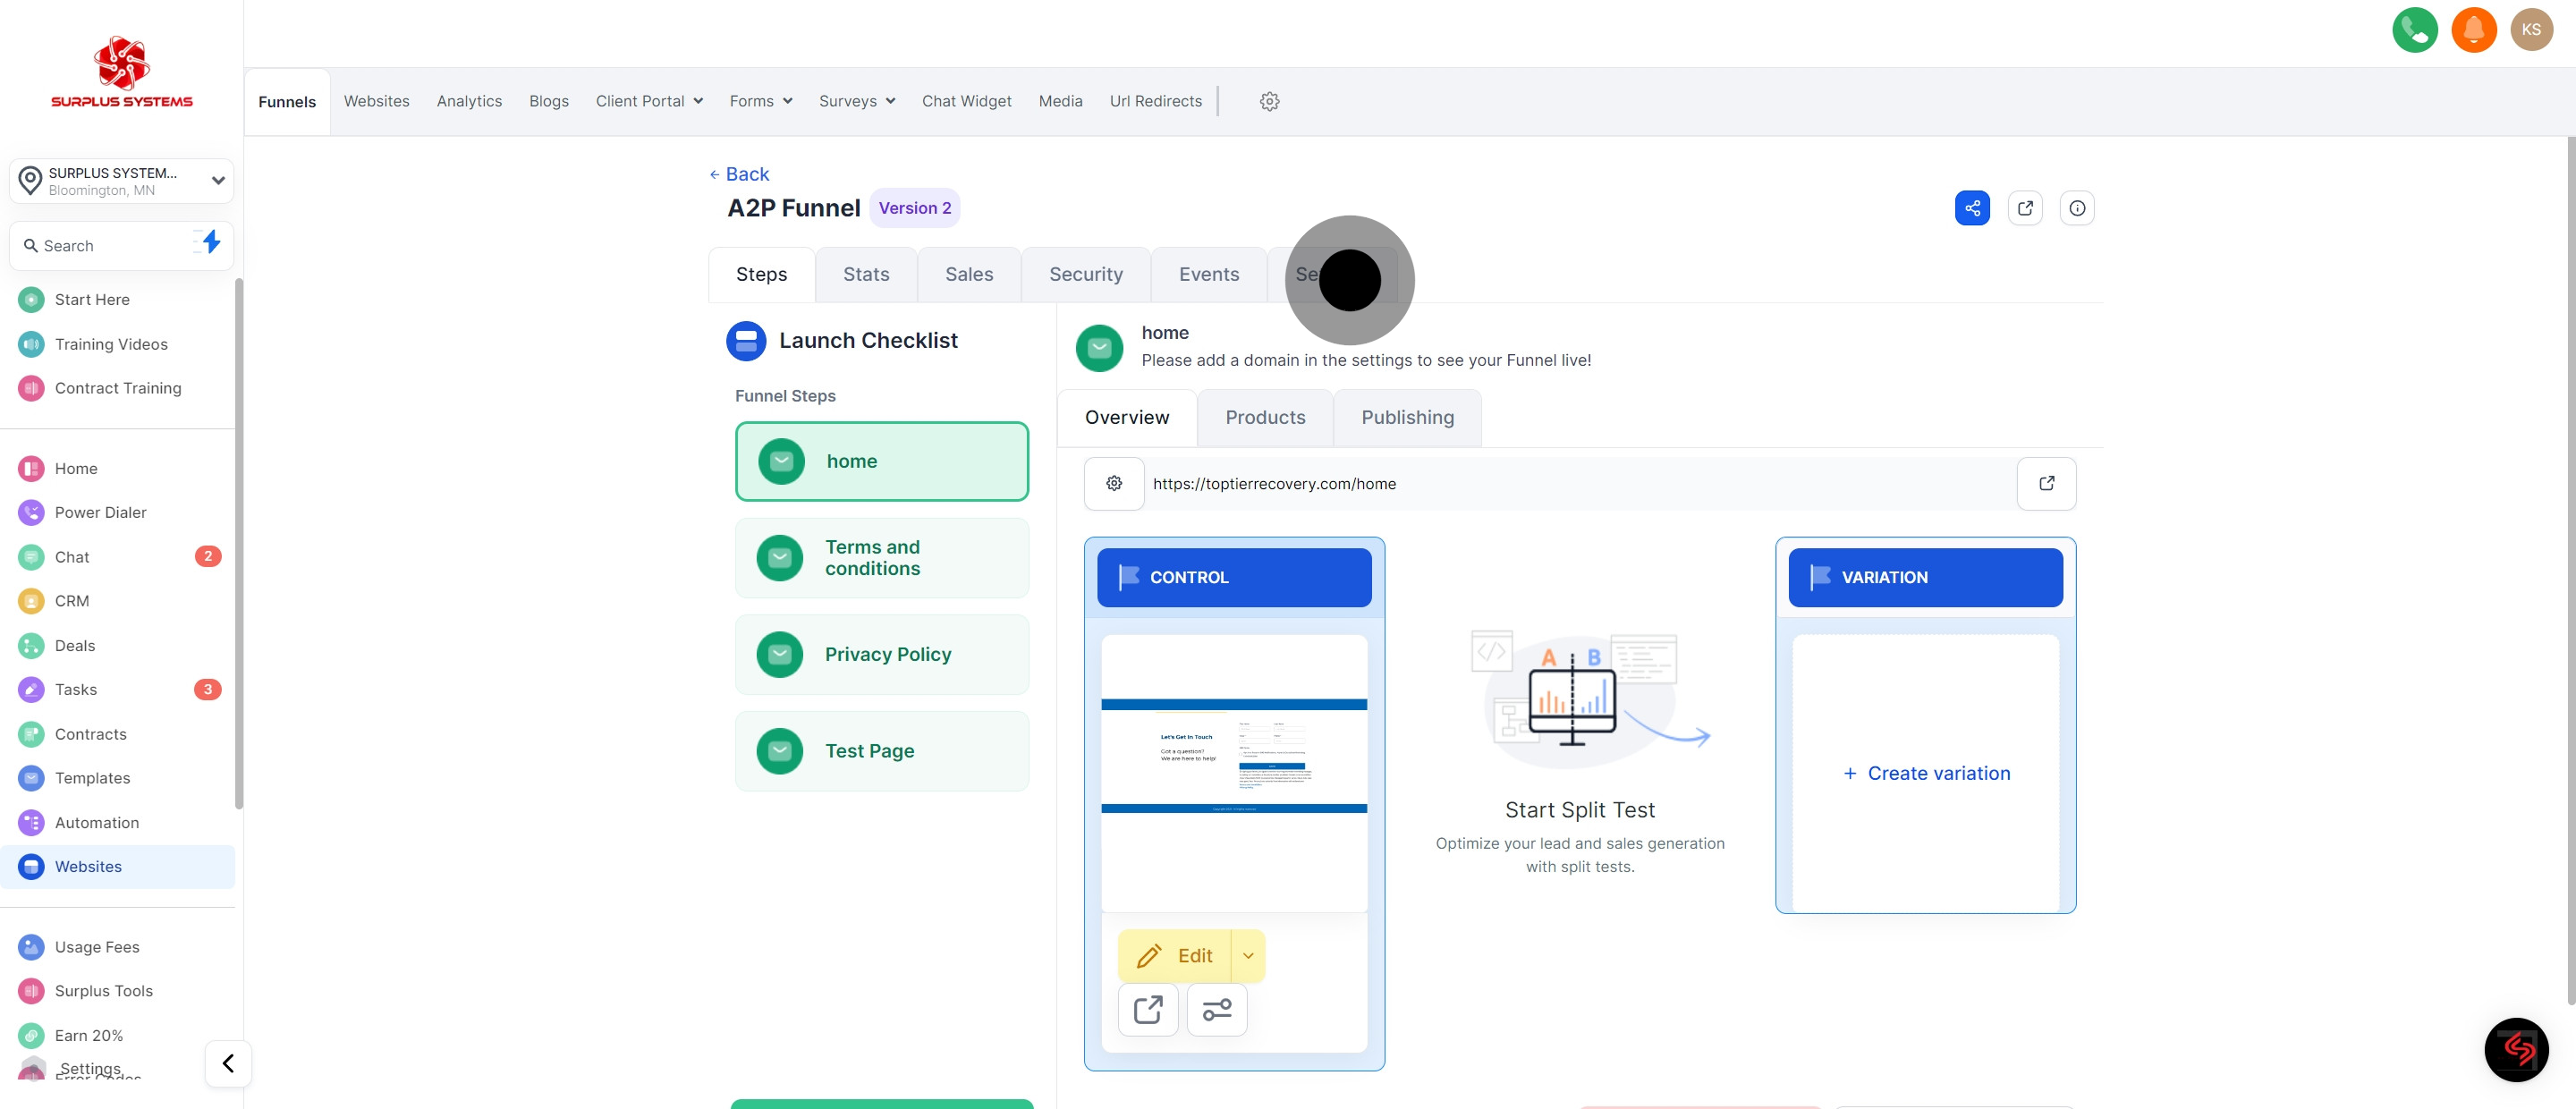Click the lightning bolt quick actions icon
The image size is (2576, 1109).
210,242
